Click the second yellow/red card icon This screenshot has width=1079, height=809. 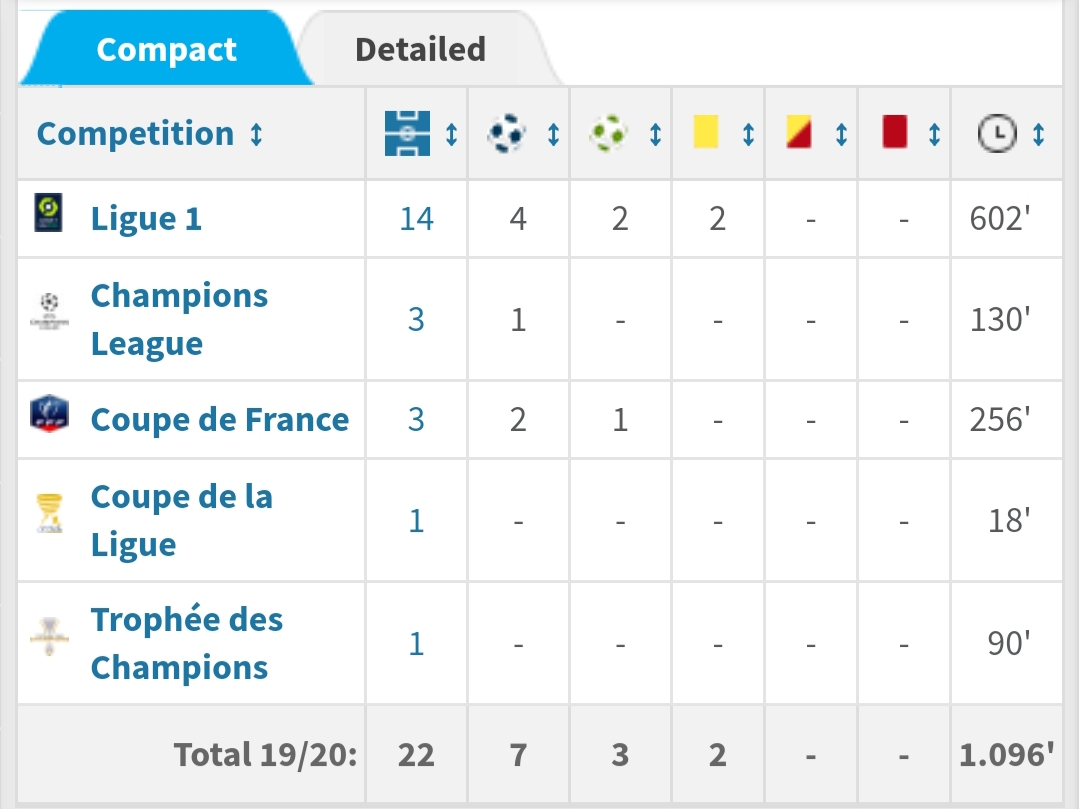pos(799,132)
